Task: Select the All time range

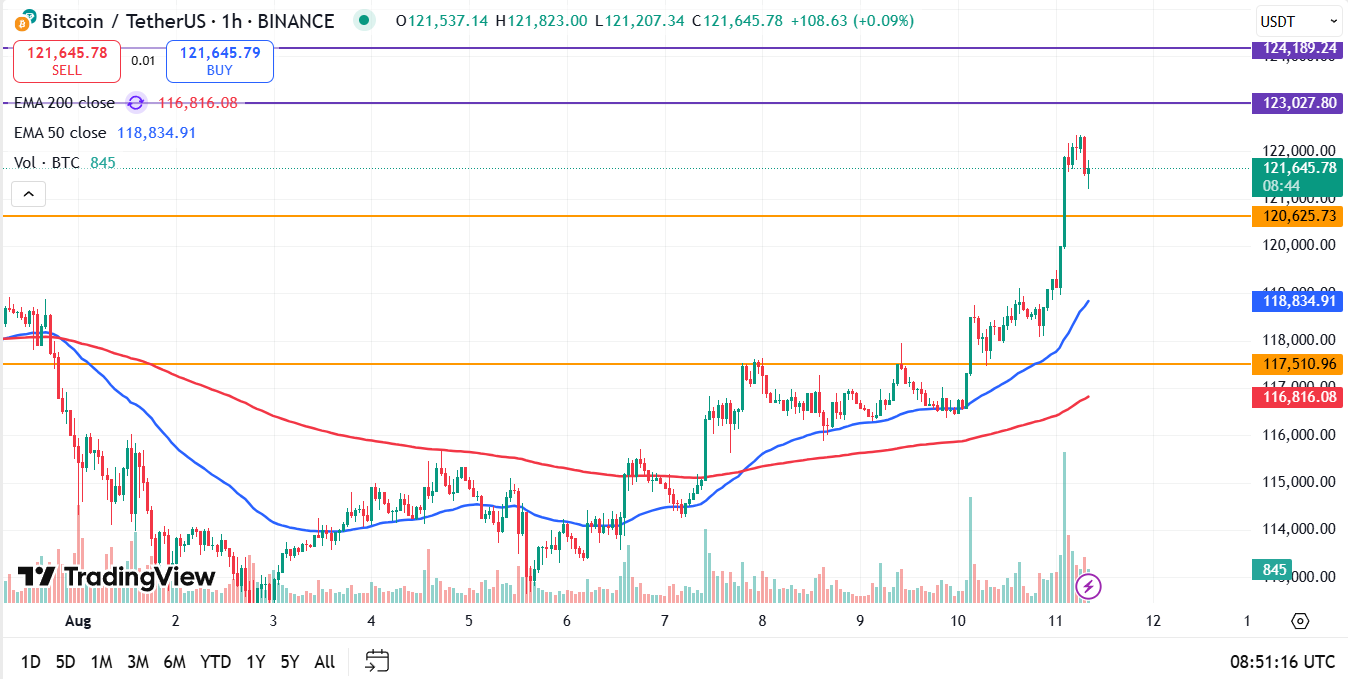Action: pyautogui.click(x=324, y=661)
